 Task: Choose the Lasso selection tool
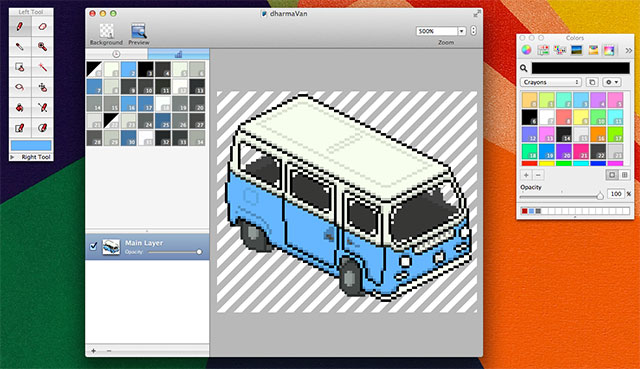(20, 87)
